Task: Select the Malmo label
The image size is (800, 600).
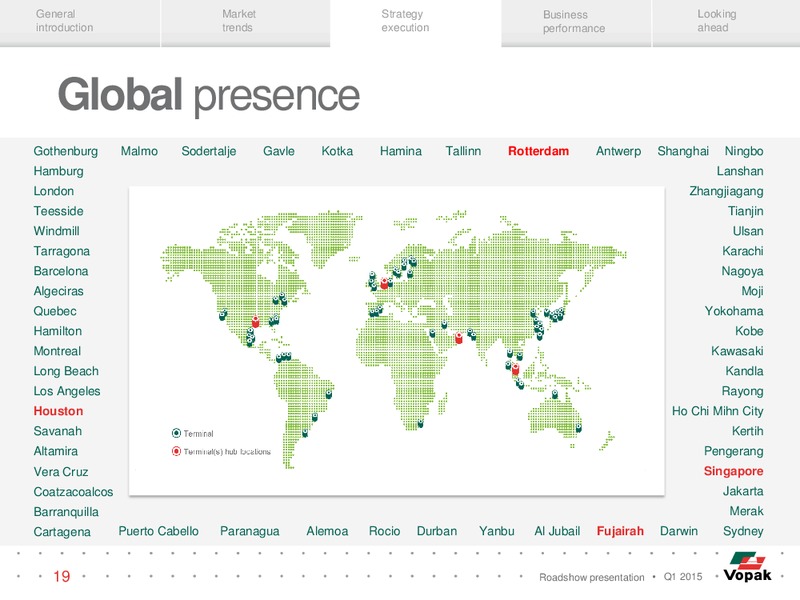Action: click(139, 151)
